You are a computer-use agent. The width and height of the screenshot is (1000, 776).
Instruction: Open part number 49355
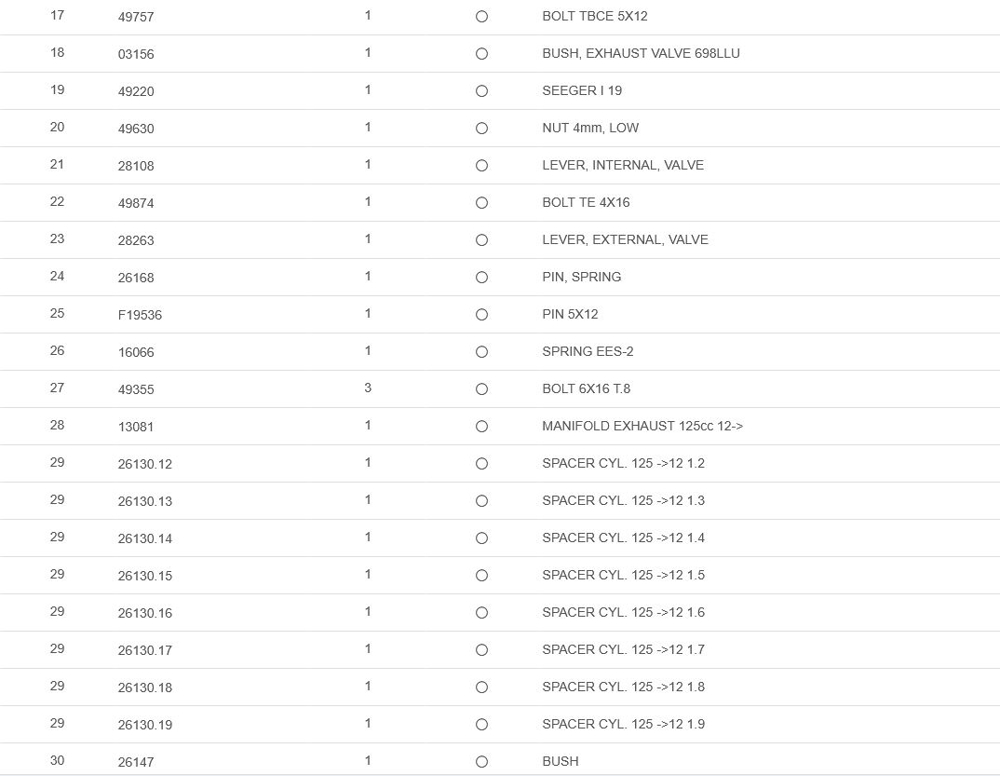tap(136, 390)
